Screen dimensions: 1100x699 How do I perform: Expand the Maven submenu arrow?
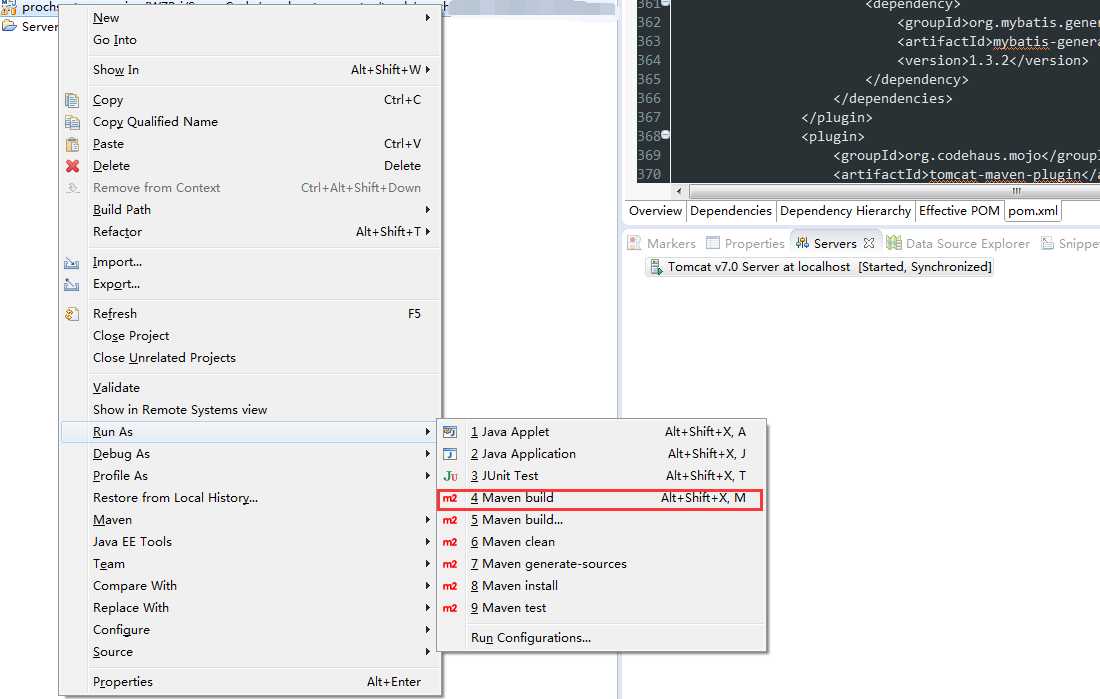coord(427,520)
